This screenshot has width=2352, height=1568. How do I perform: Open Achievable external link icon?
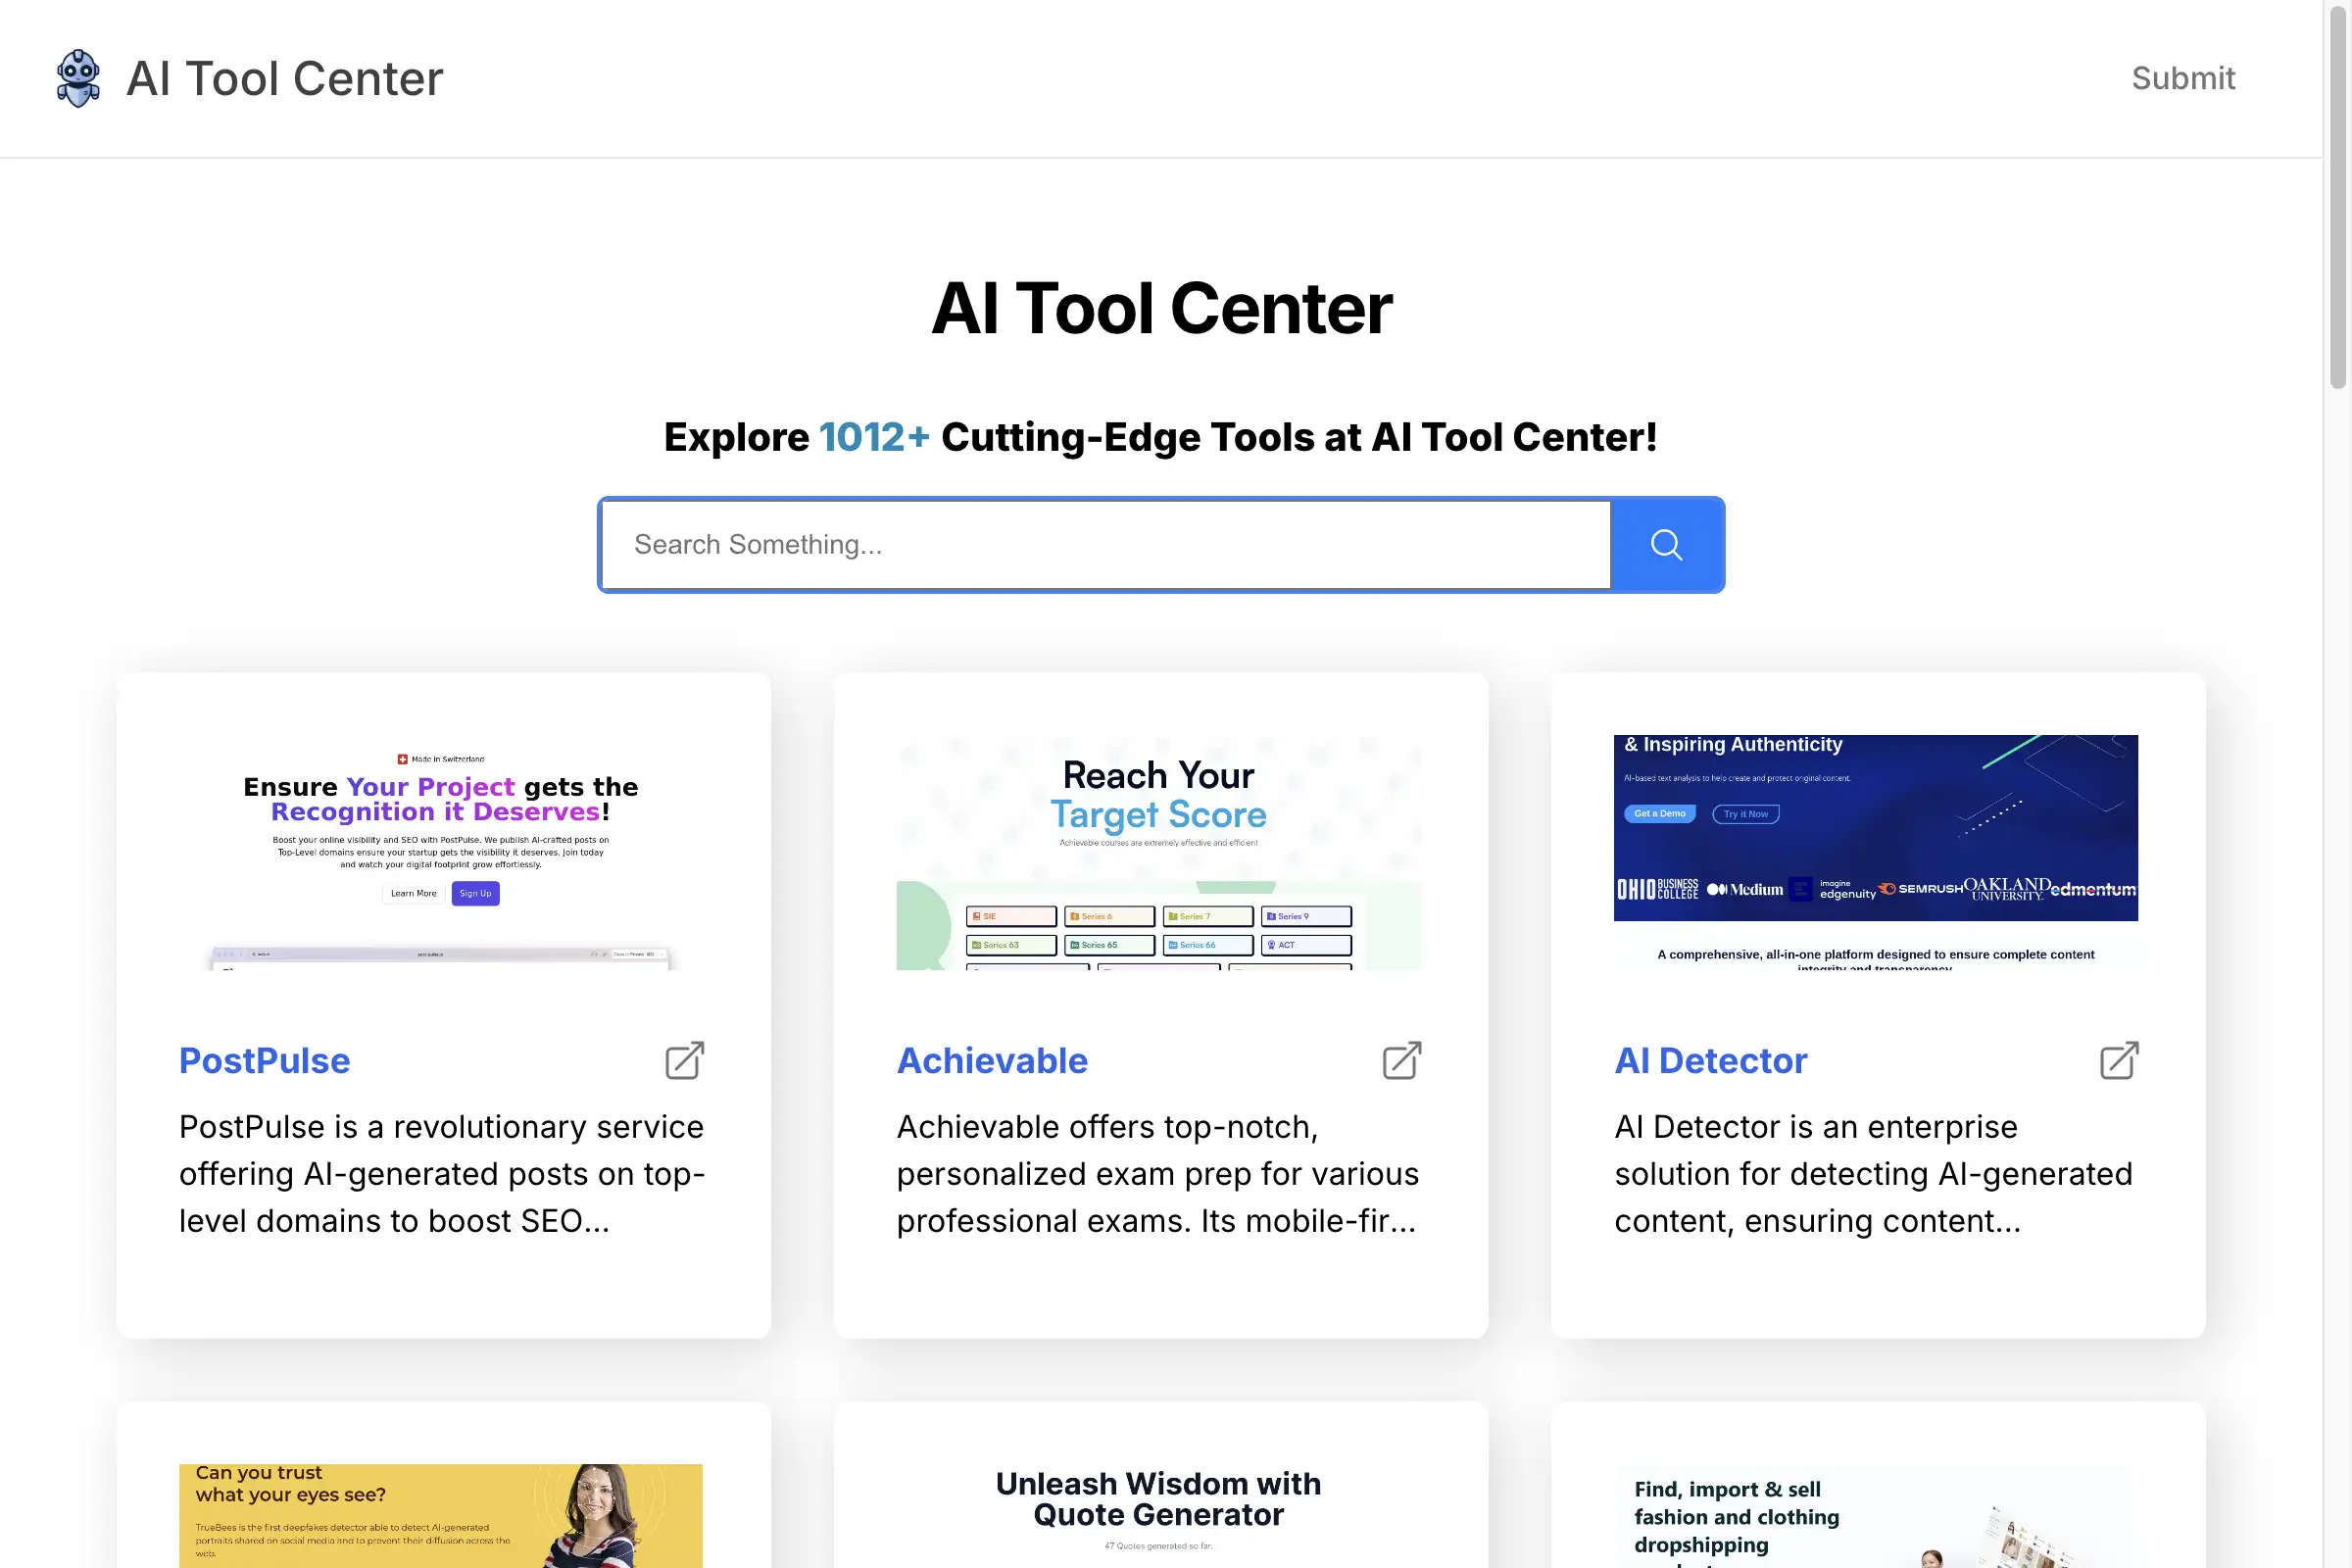[1401, 1057]
